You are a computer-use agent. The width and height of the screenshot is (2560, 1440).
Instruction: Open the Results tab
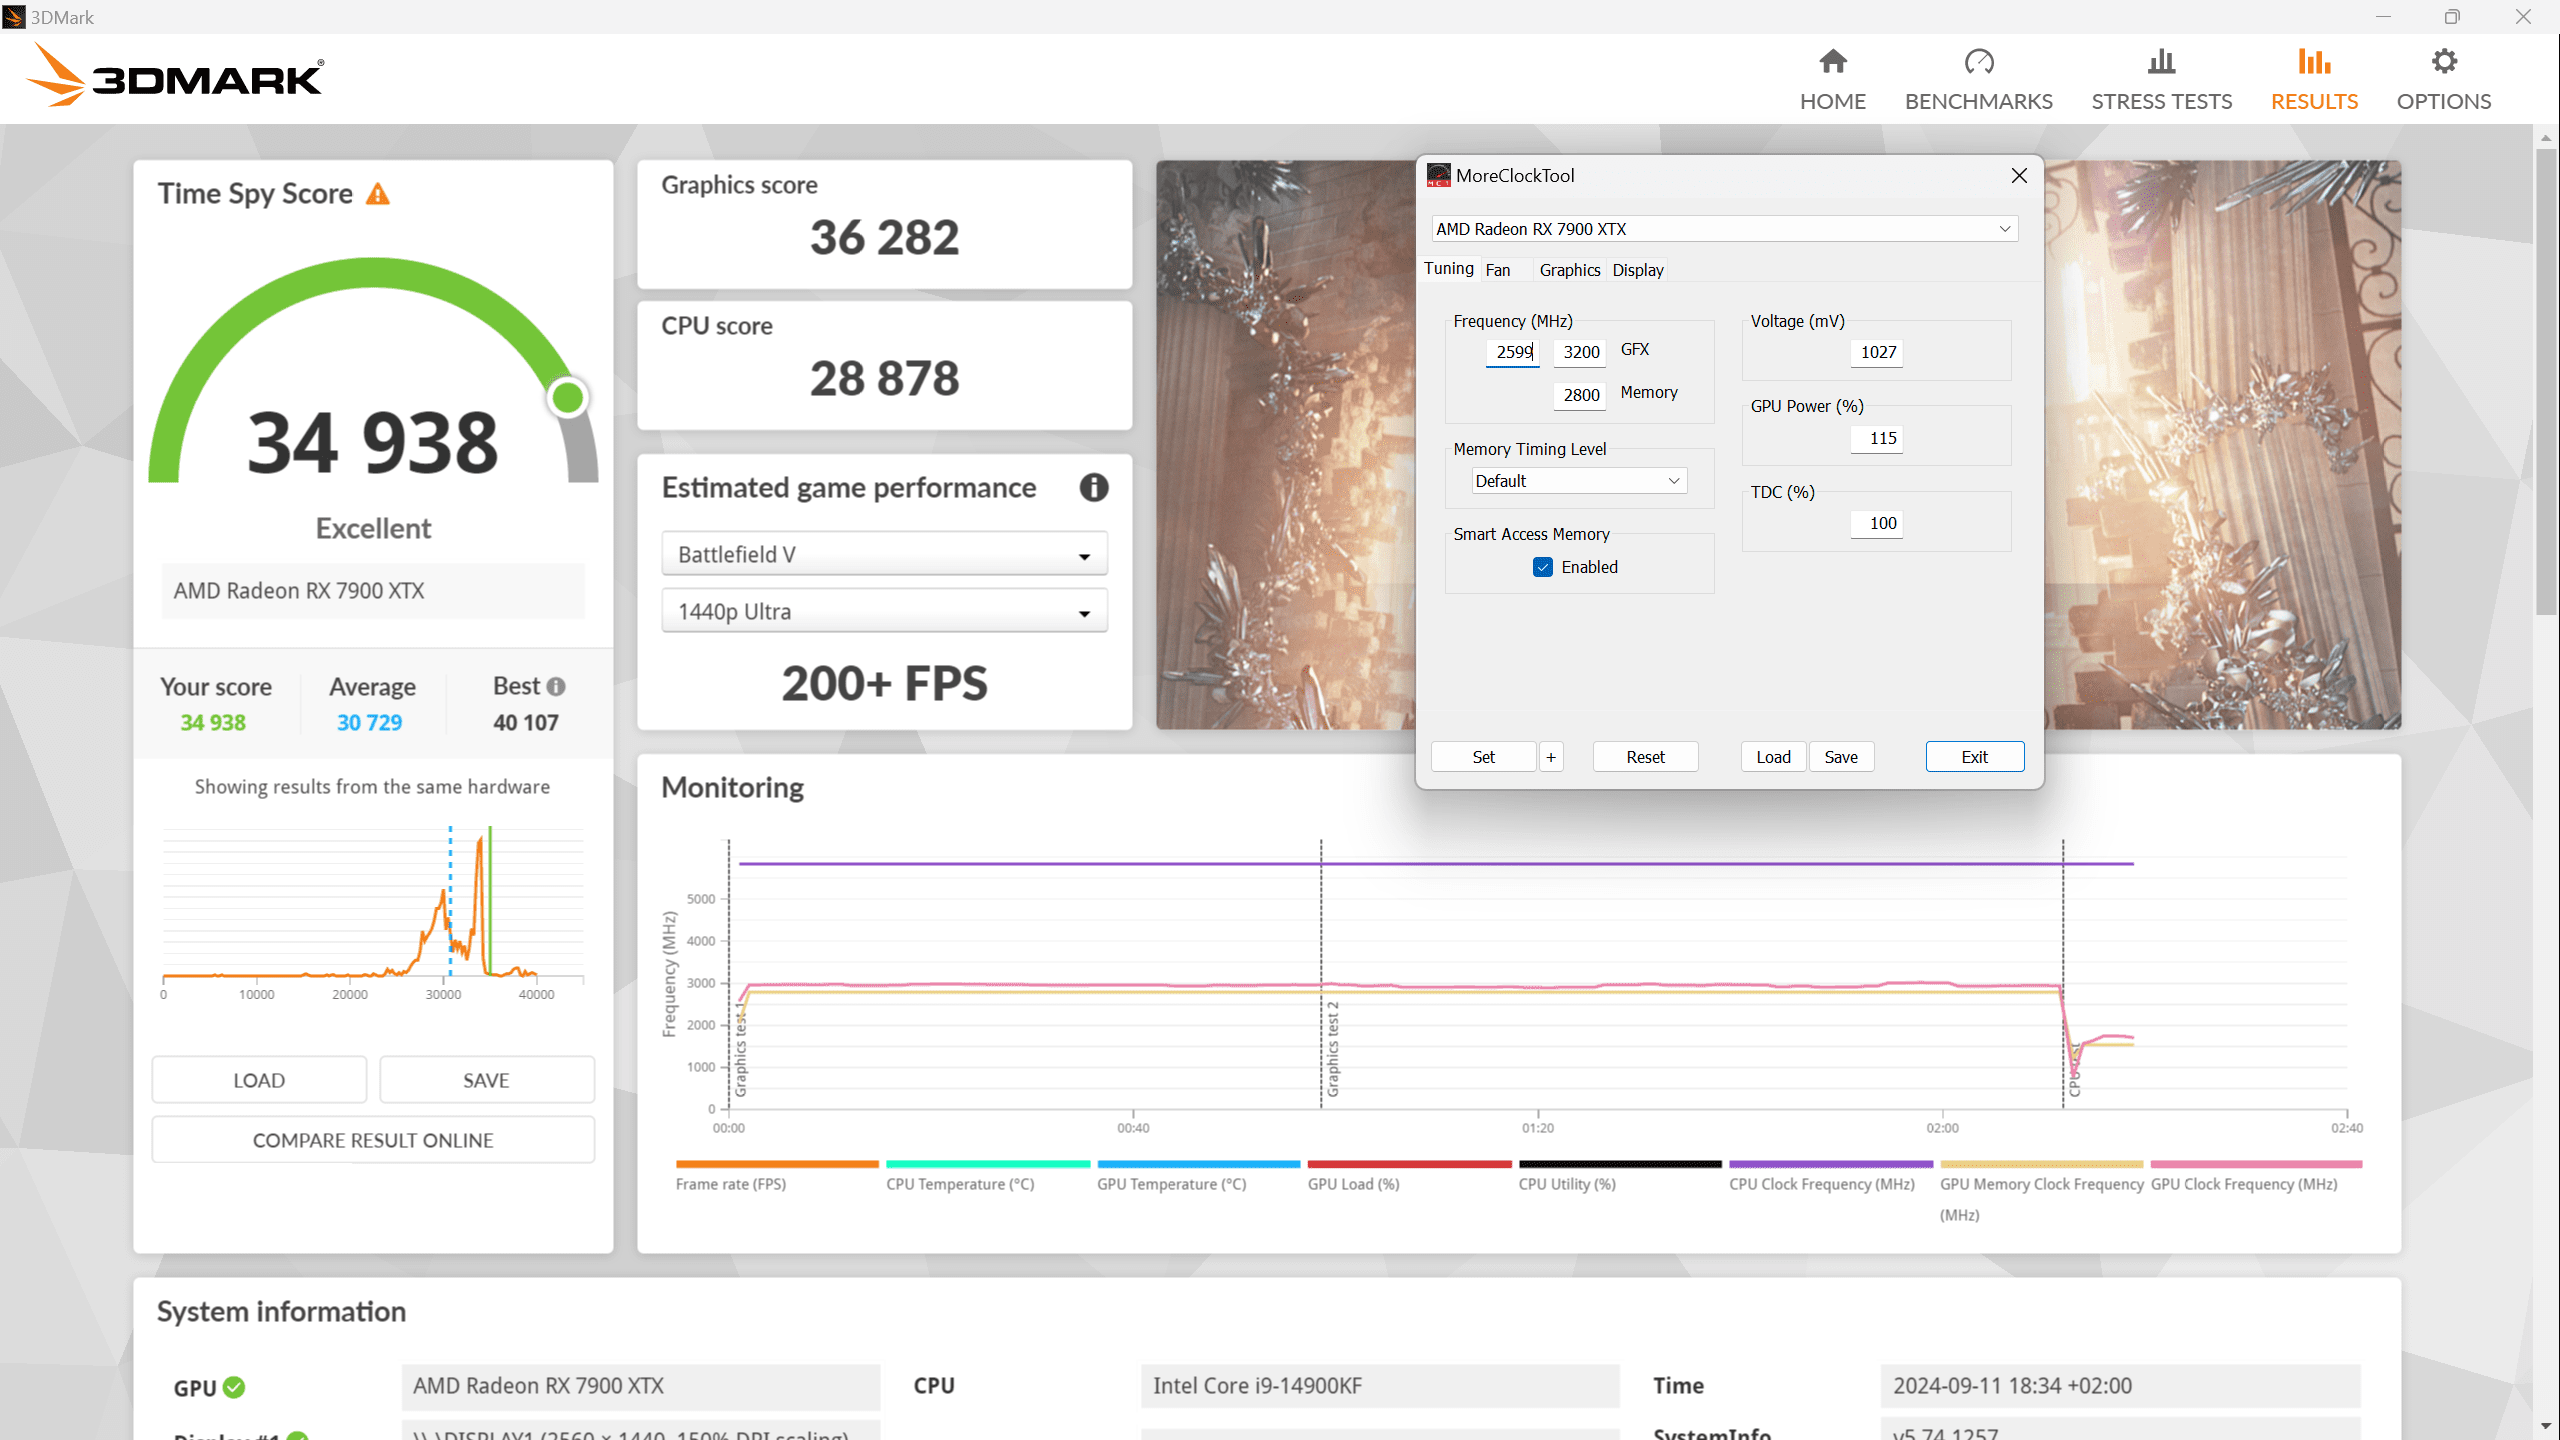[x=2313, y=80]
